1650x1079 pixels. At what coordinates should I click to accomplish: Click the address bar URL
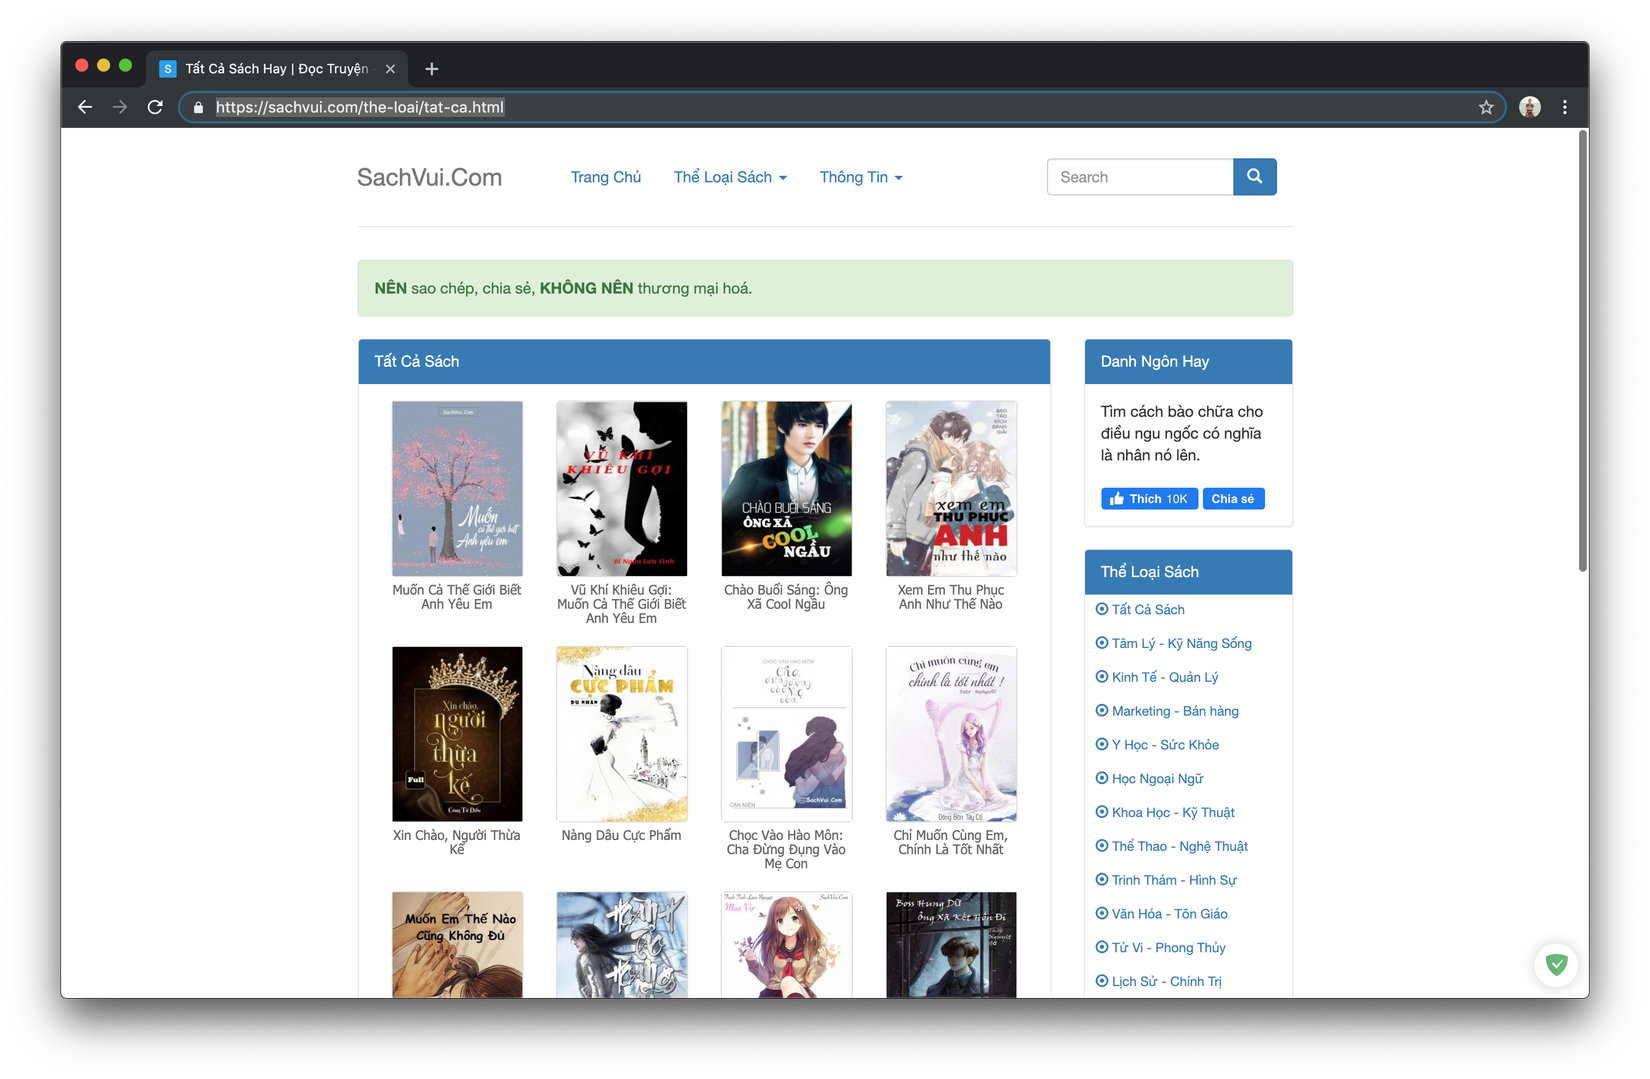(x=360, y=107)
